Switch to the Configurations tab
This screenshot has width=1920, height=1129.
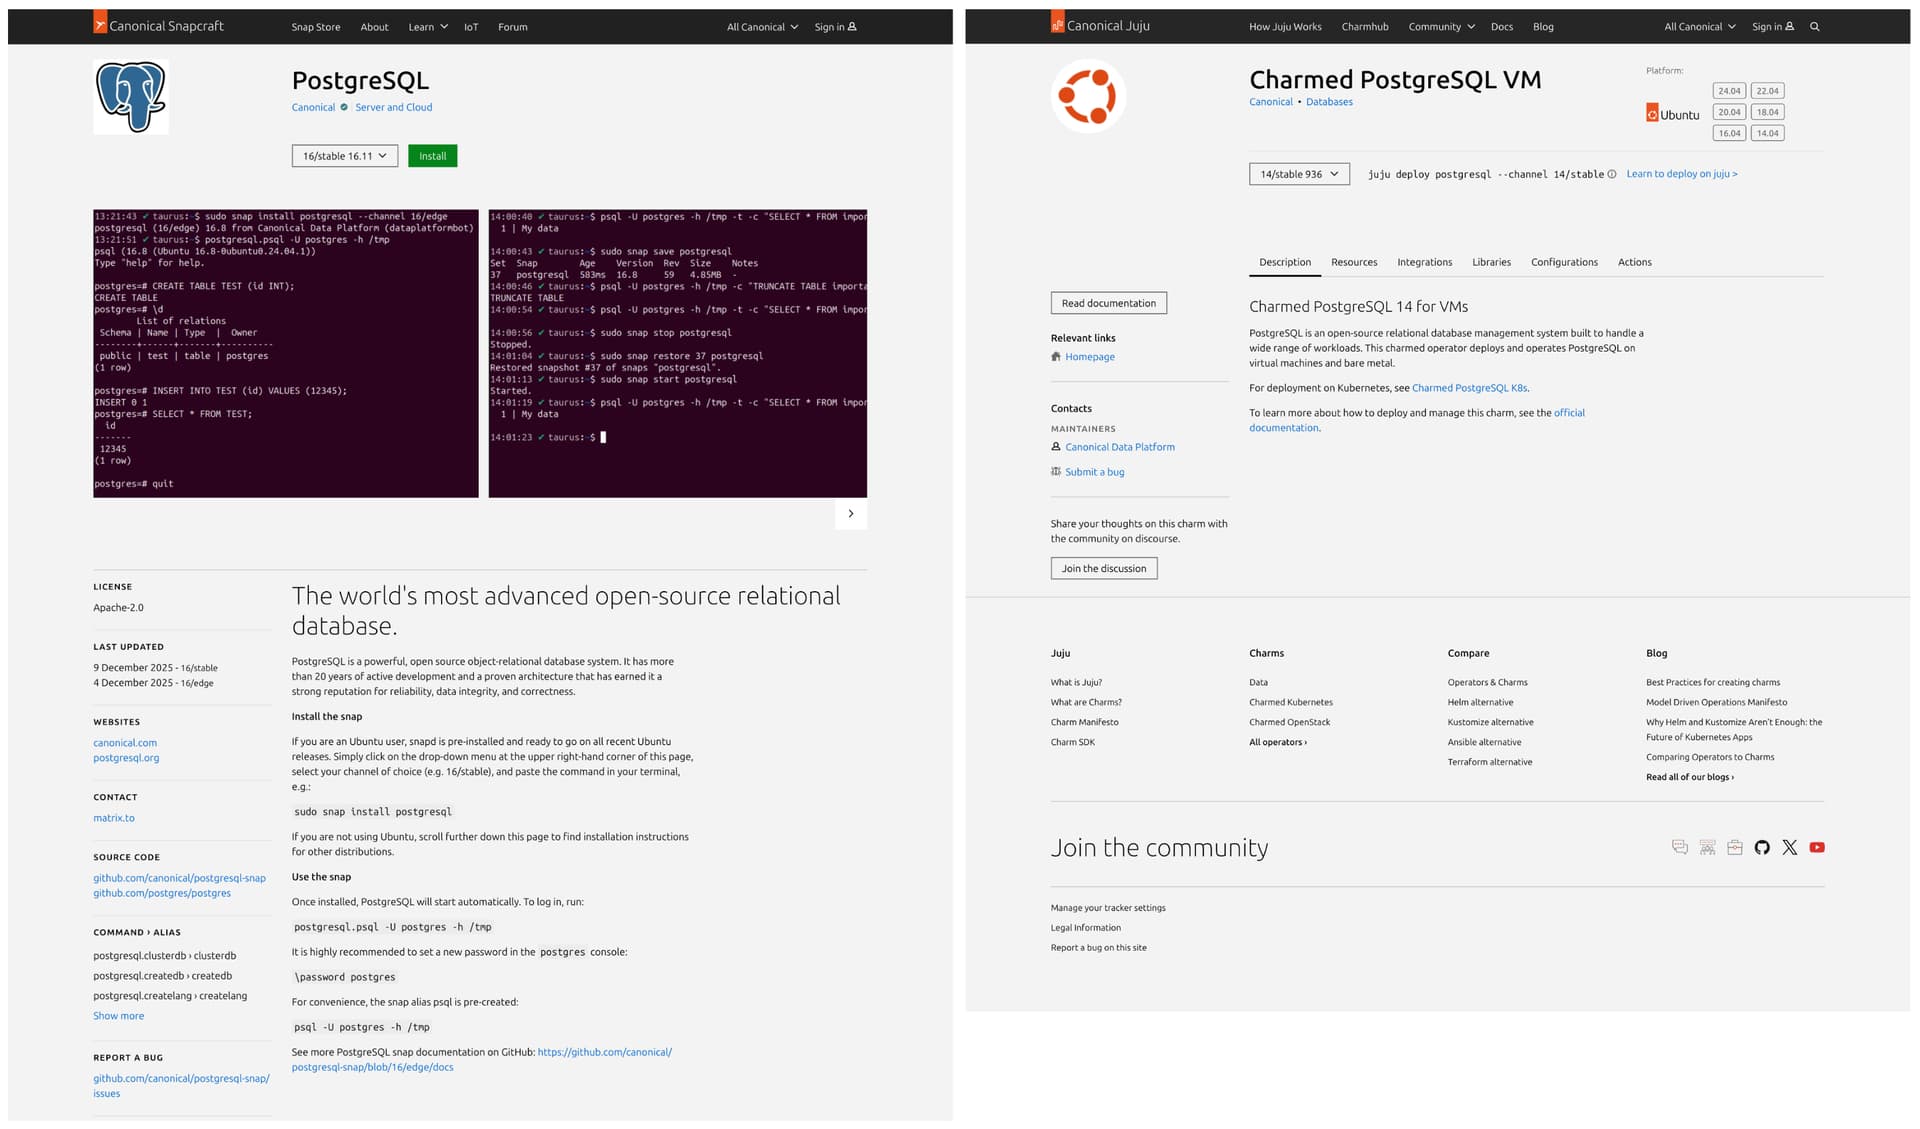coord(1563,262)
